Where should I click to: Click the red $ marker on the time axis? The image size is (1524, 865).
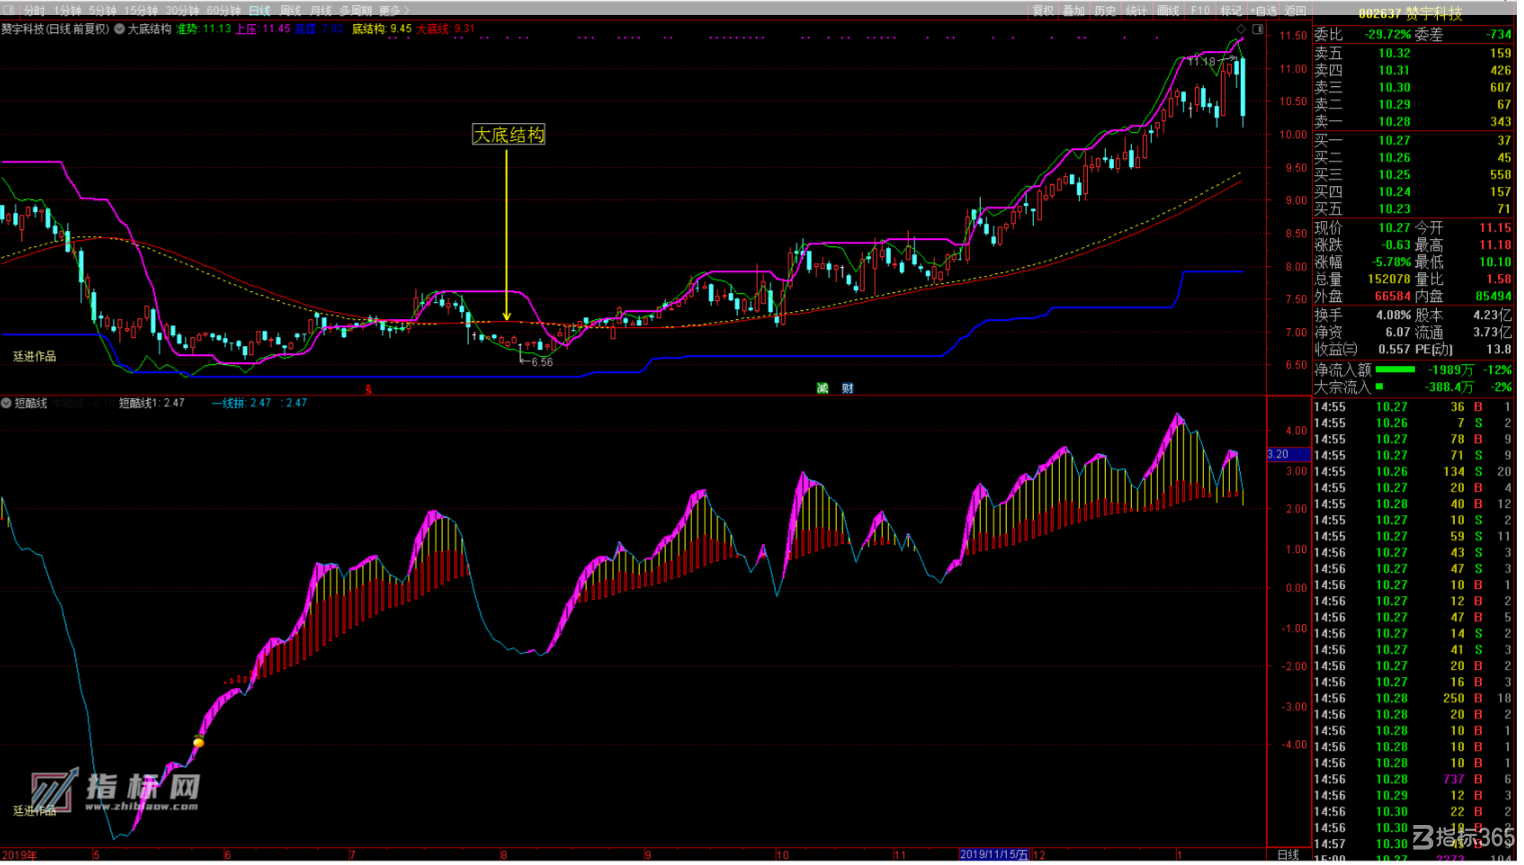pyautogui.click(x=368, y=389)
